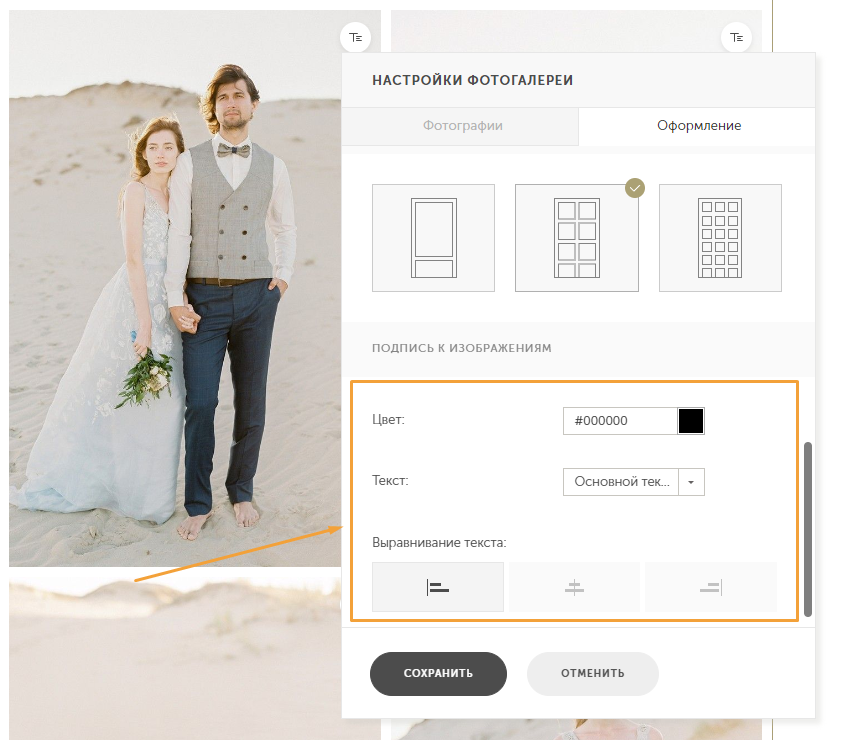Viewport: 849px width, 740px height.
Task: Open the Оформление tab
Action: [698, 126]
